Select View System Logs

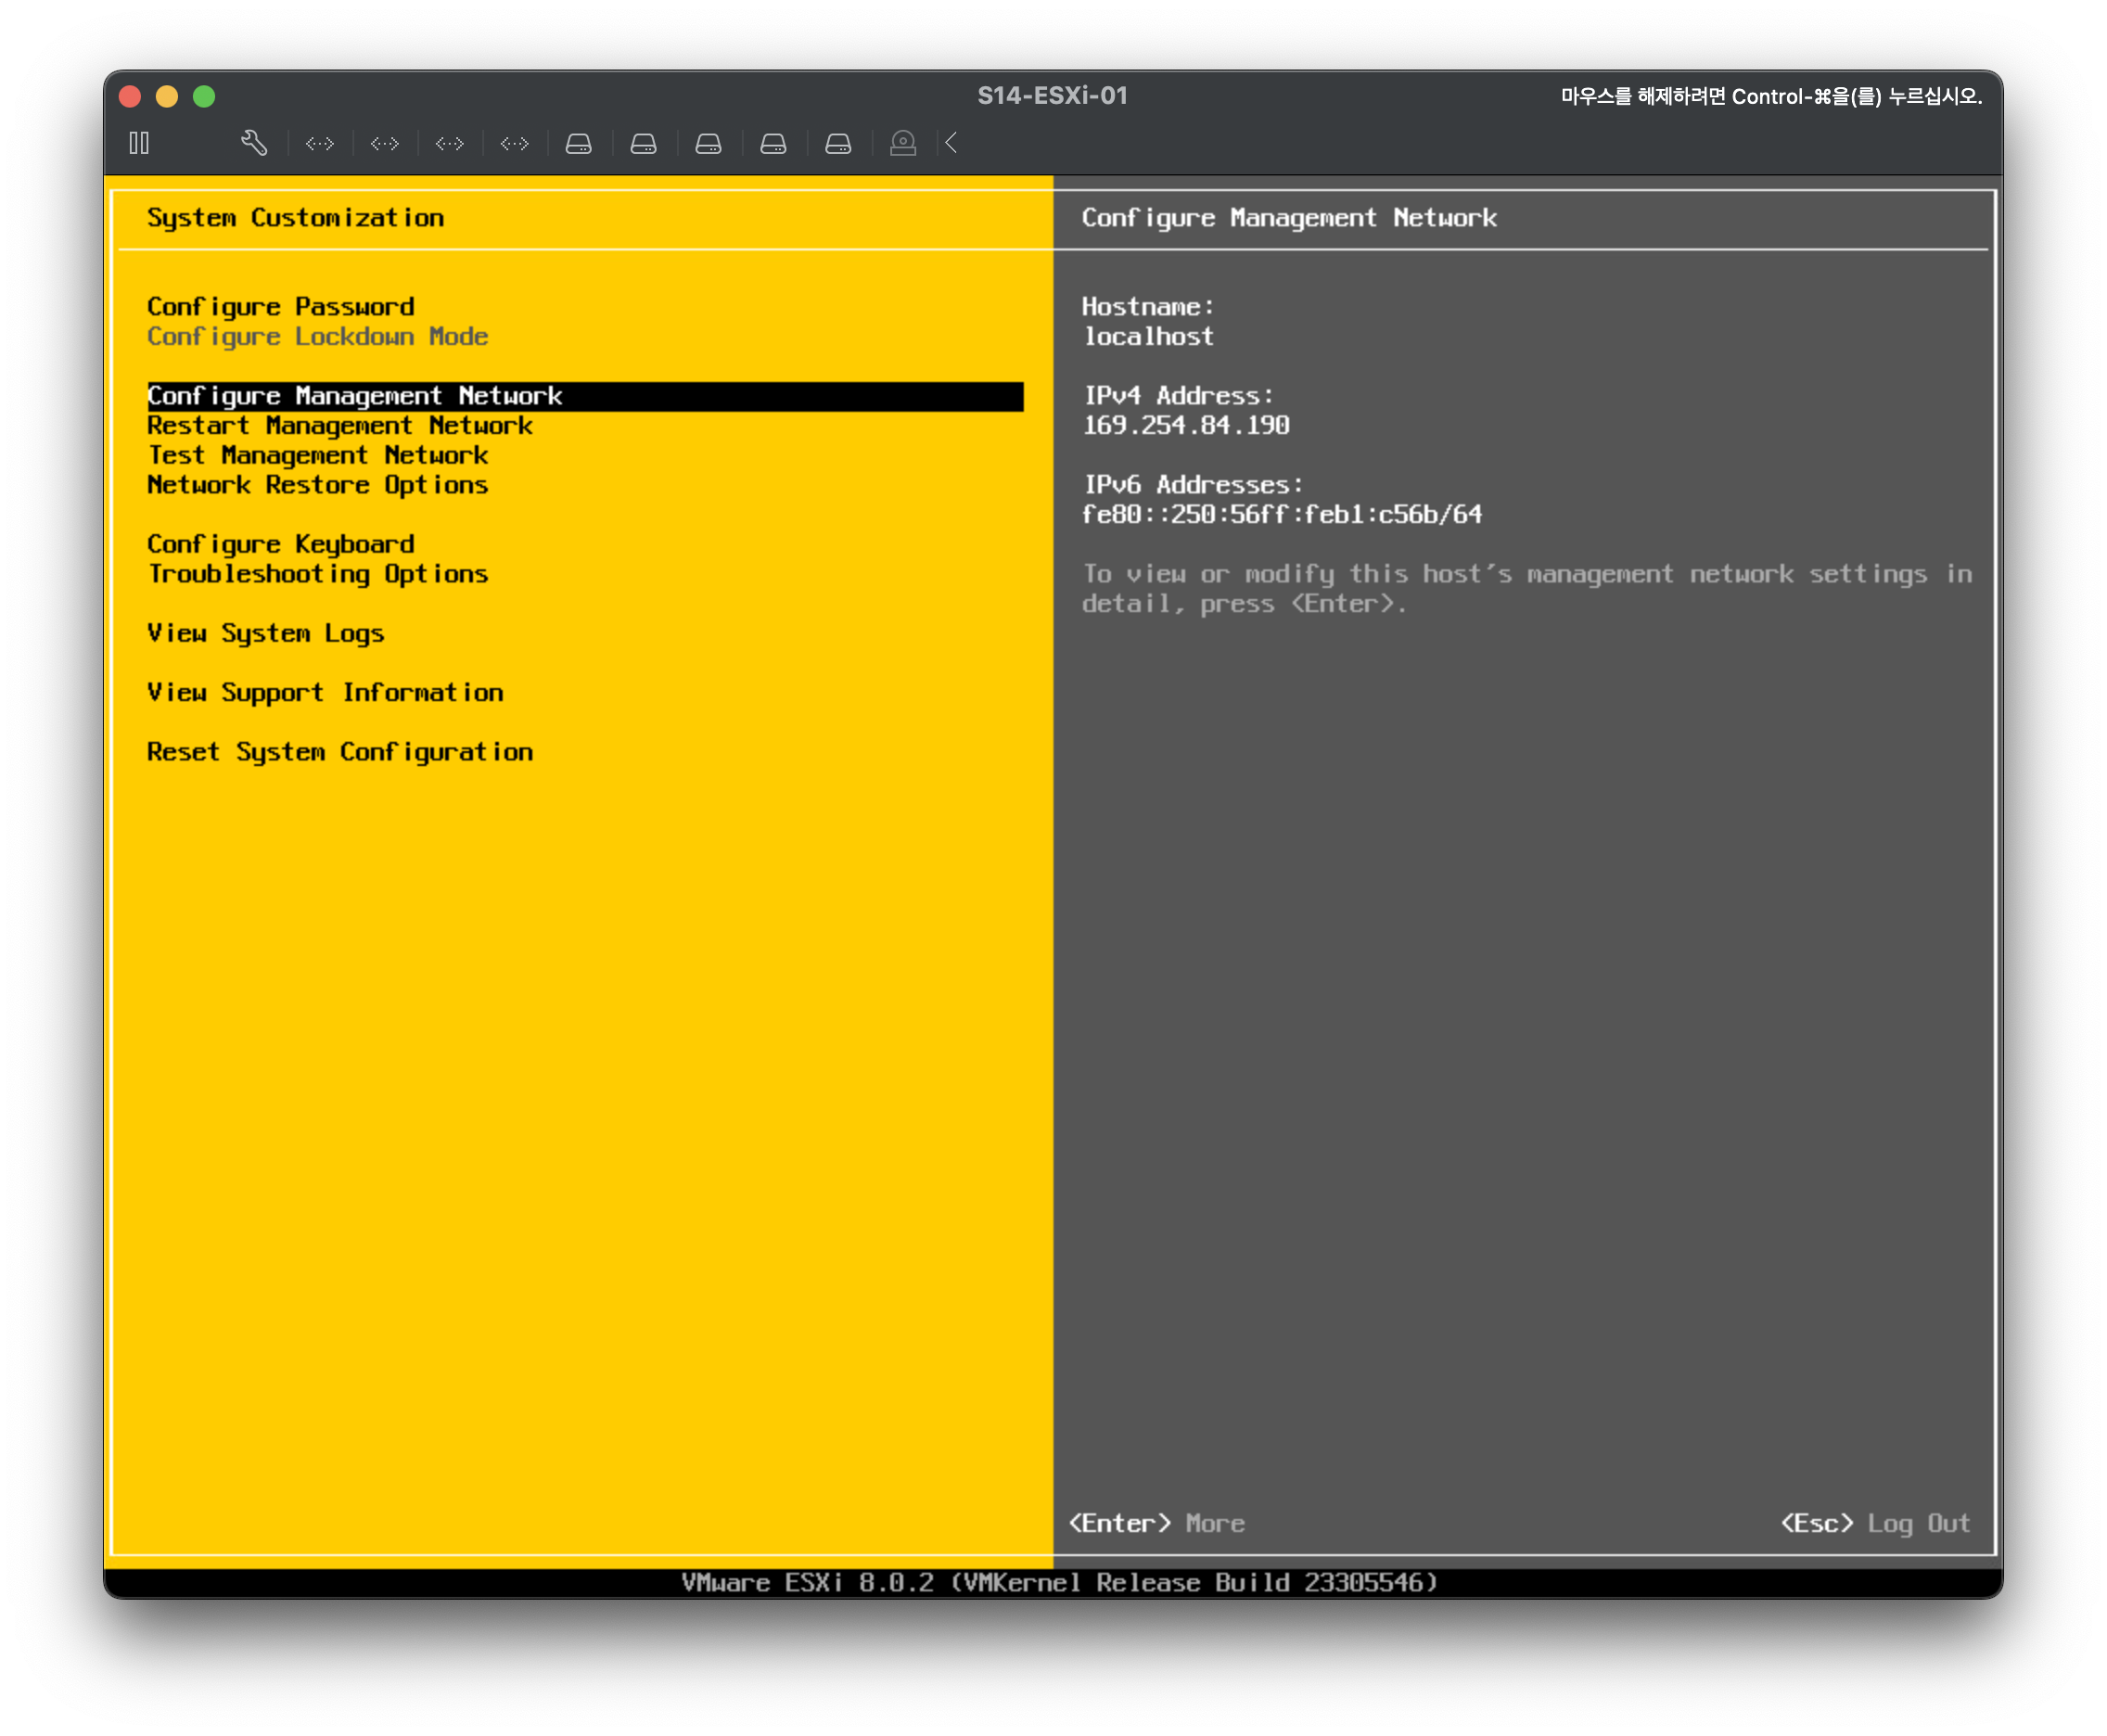click(x=265, y=633)
